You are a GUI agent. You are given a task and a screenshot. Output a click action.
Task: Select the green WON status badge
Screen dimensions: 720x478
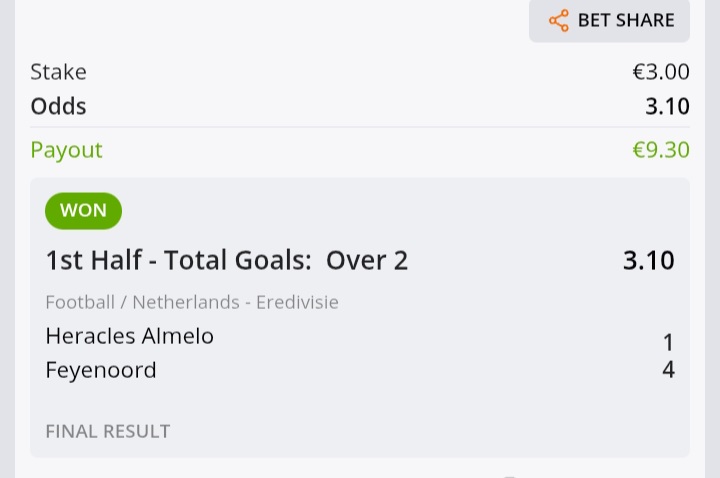click(x=84, y=211)
